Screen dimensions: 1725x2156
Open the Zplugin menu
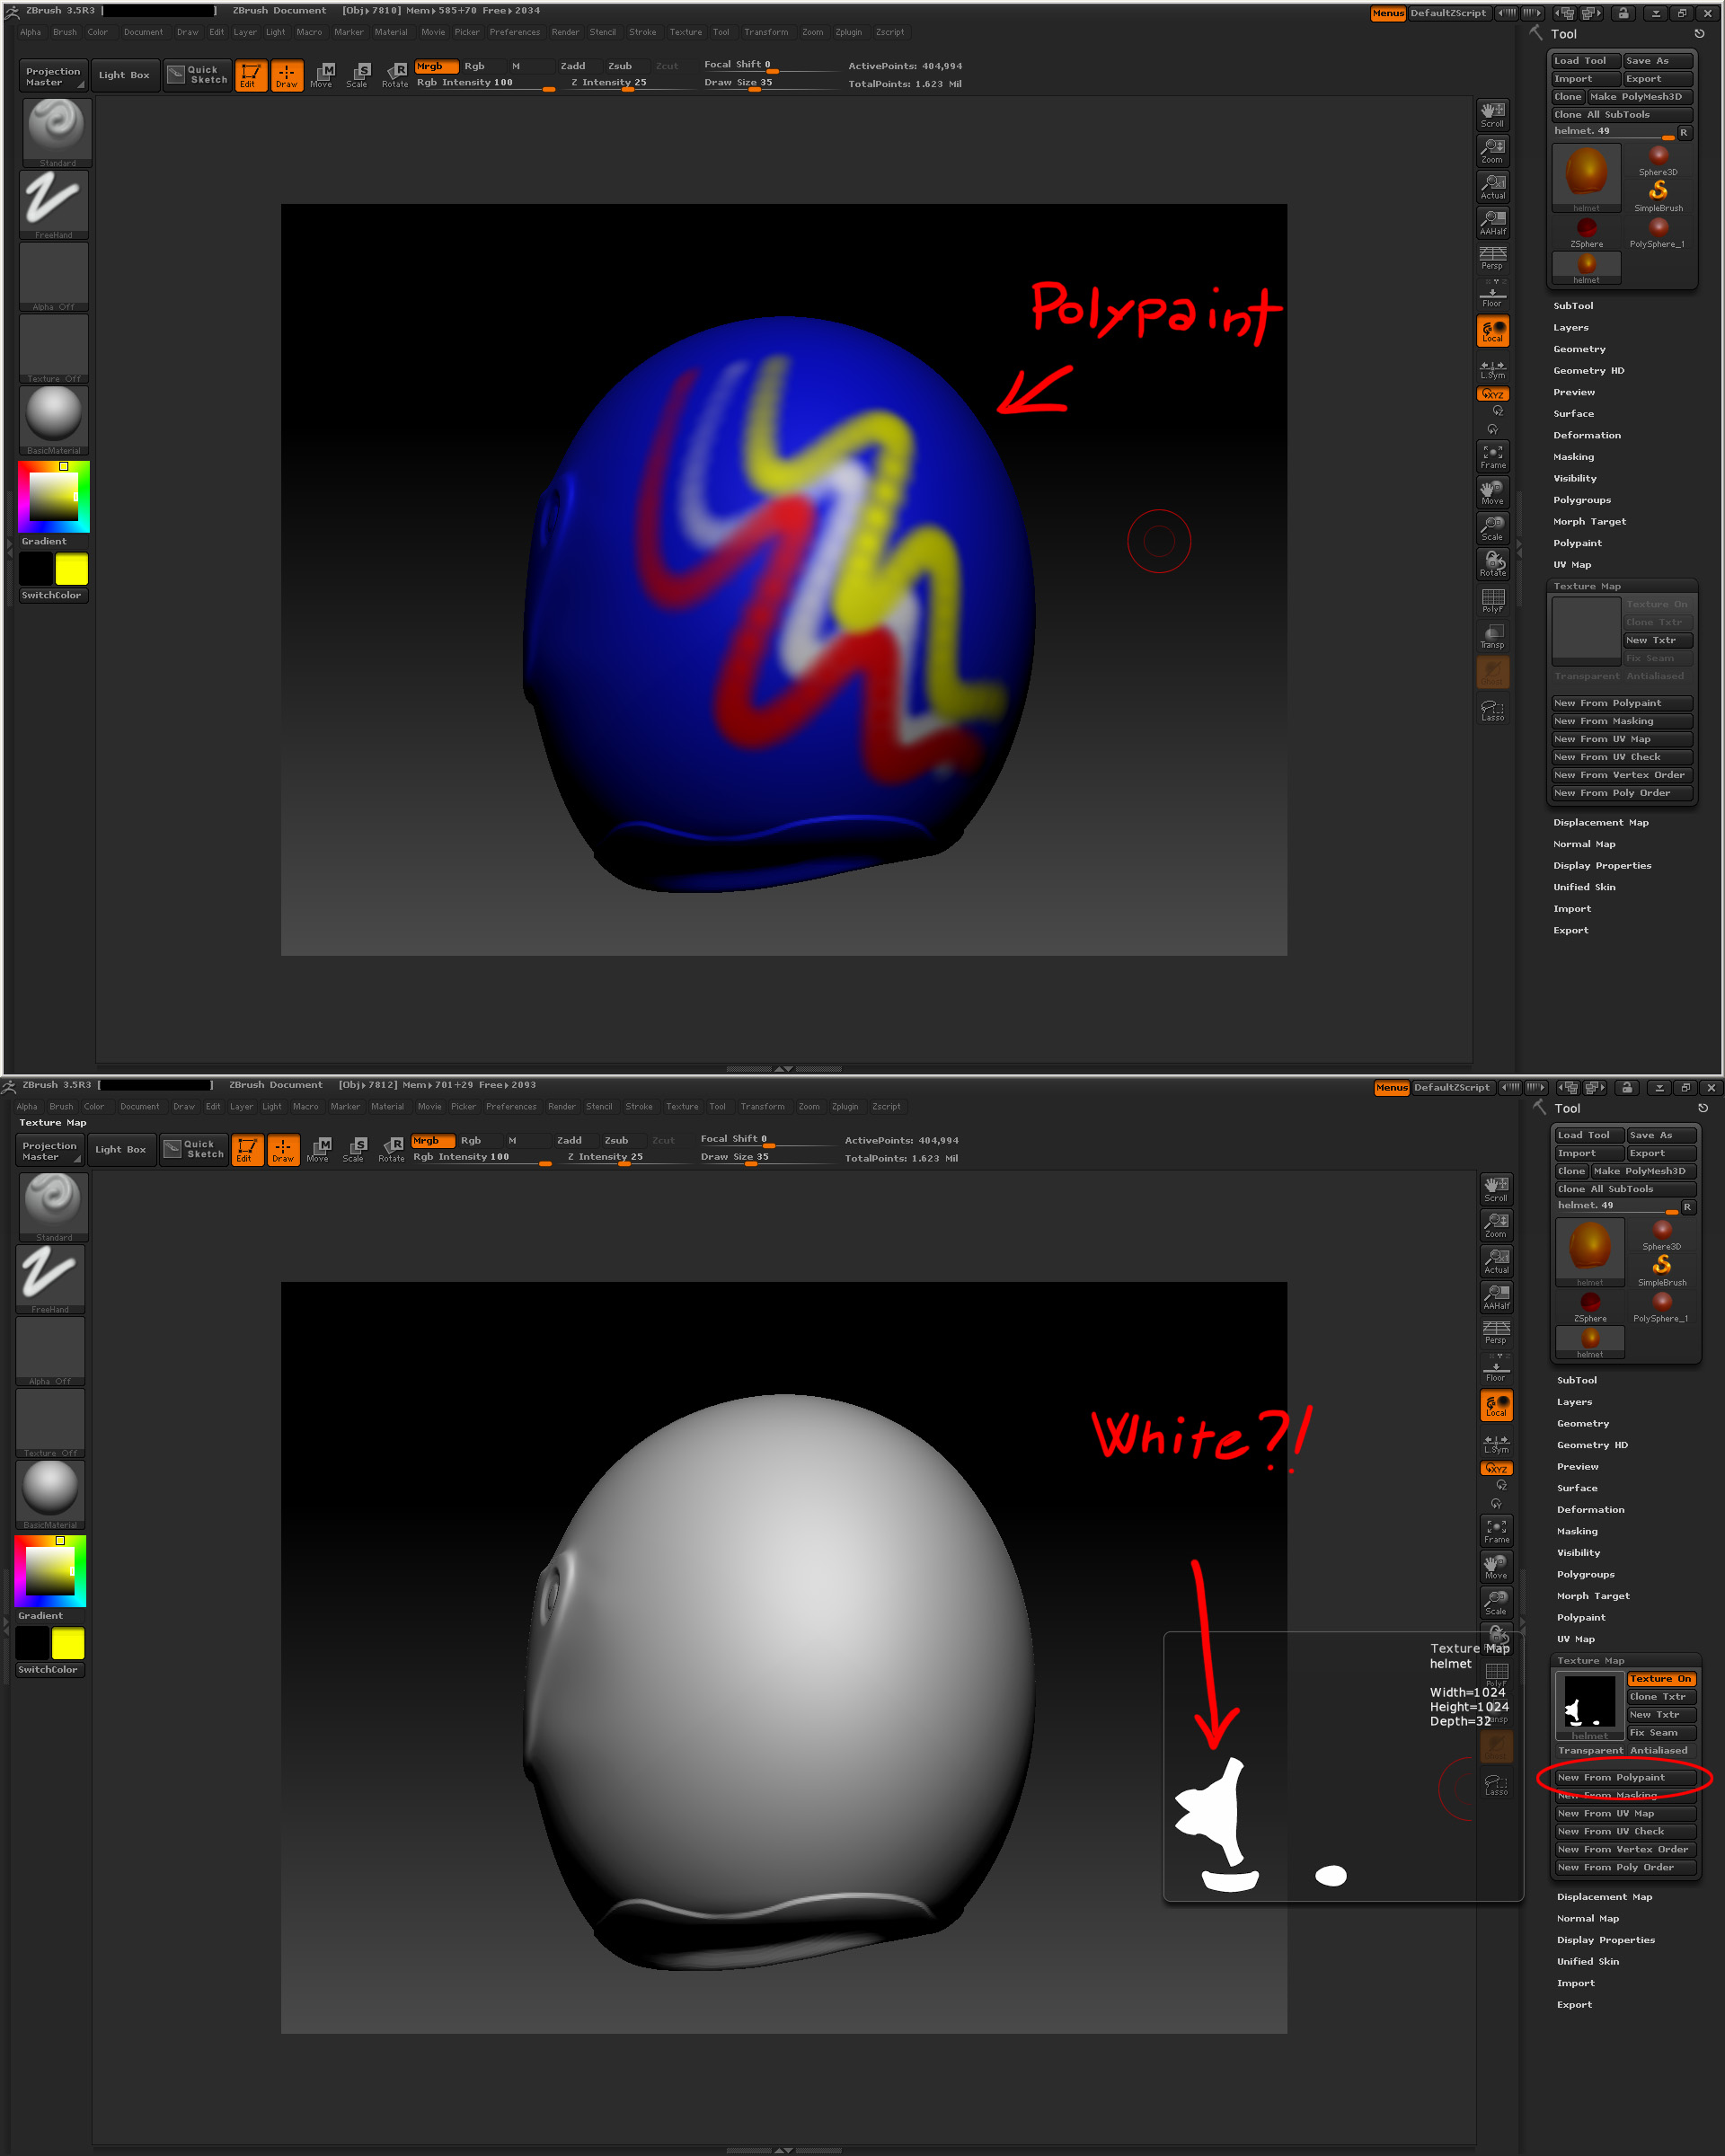click(x=848, y=31)
